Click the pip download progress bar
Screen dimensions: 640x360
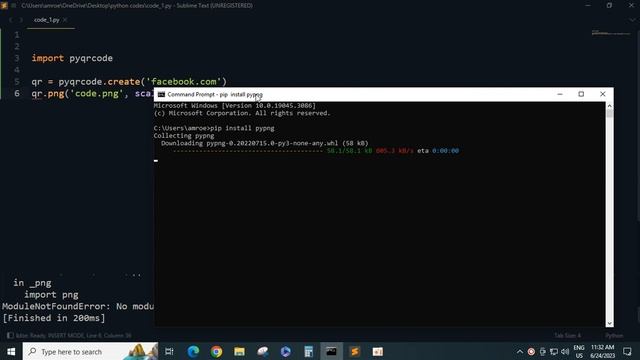click(248, 151)
